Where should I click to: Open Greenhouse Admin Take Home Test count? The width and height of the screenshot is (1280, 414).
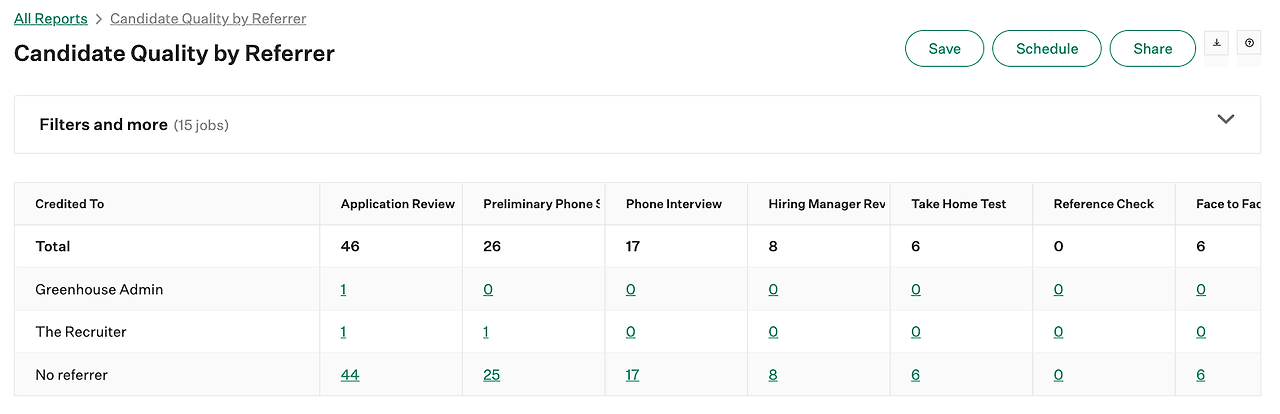coord(916,290)
